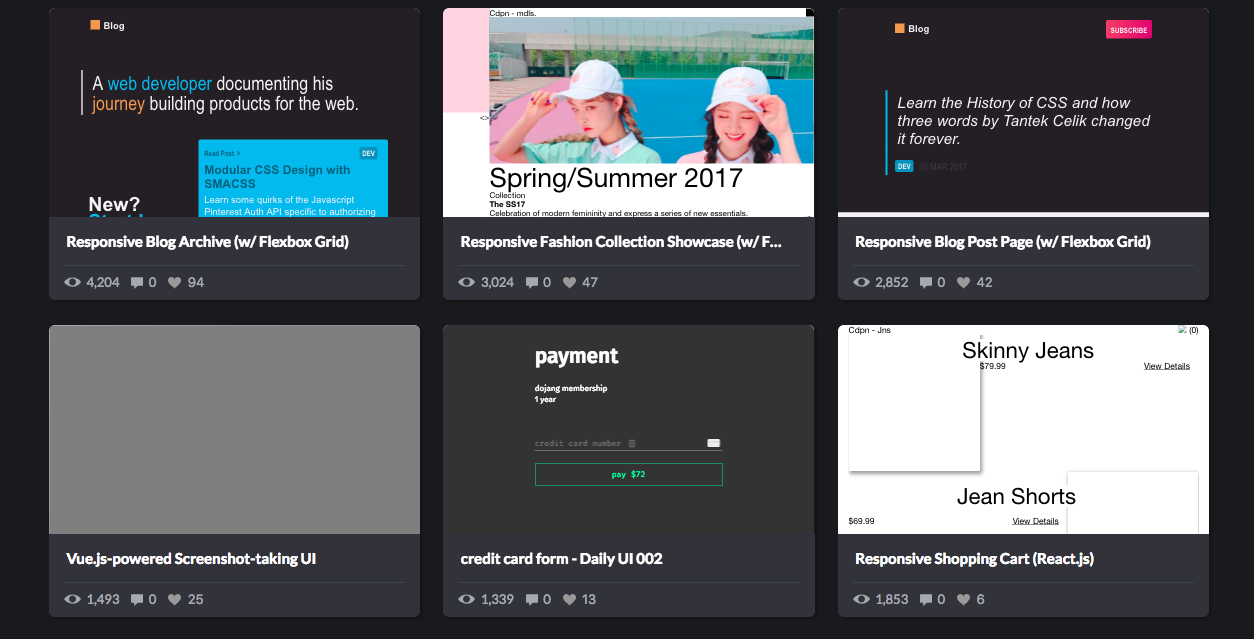This screenshot has height=639, width=1254.
Task: Open Responsive Blog Archive pen title
Action: click(x=207, y=242)
